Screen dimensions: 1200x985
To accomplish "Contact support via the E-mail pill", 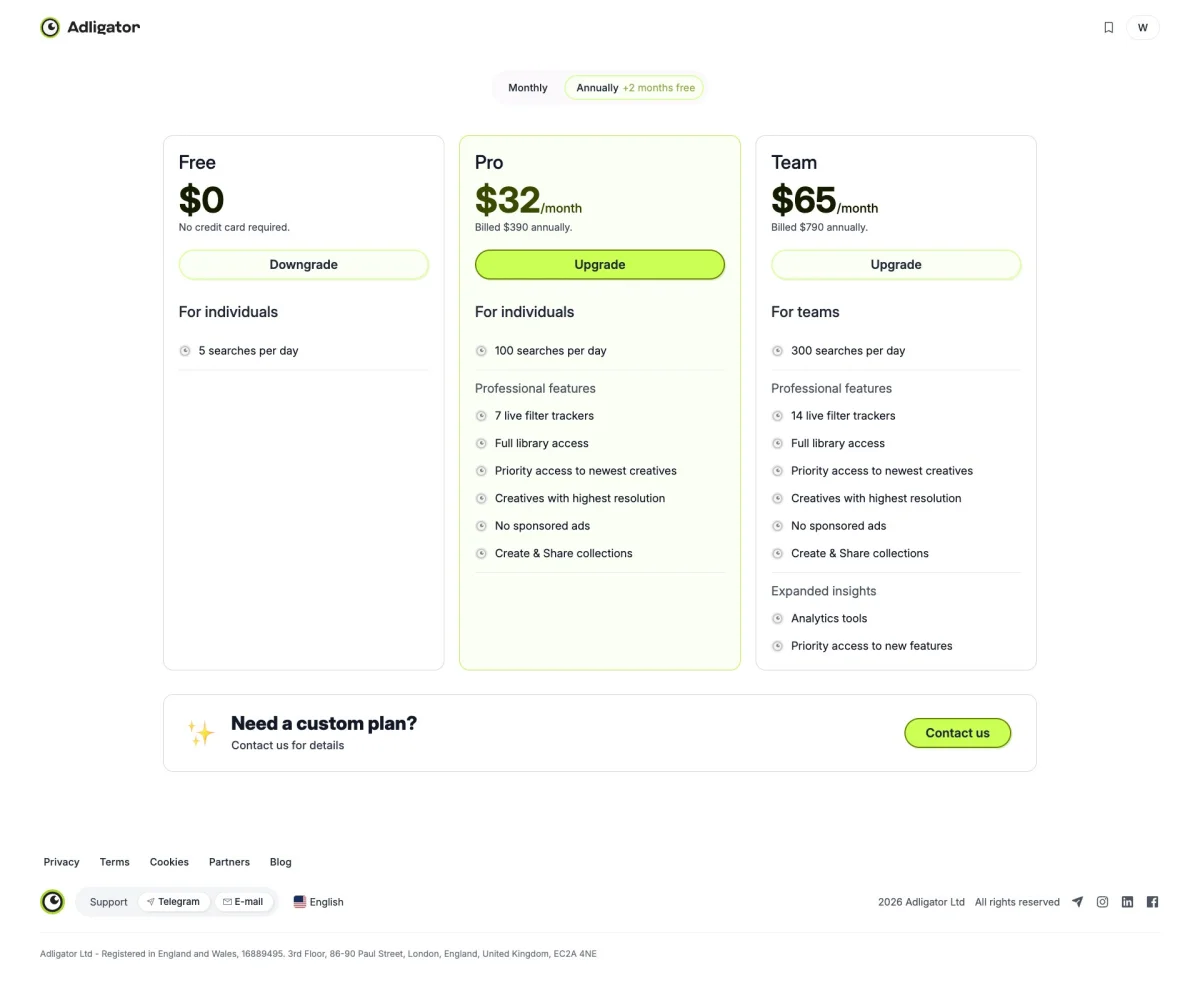I will [243, 901].
